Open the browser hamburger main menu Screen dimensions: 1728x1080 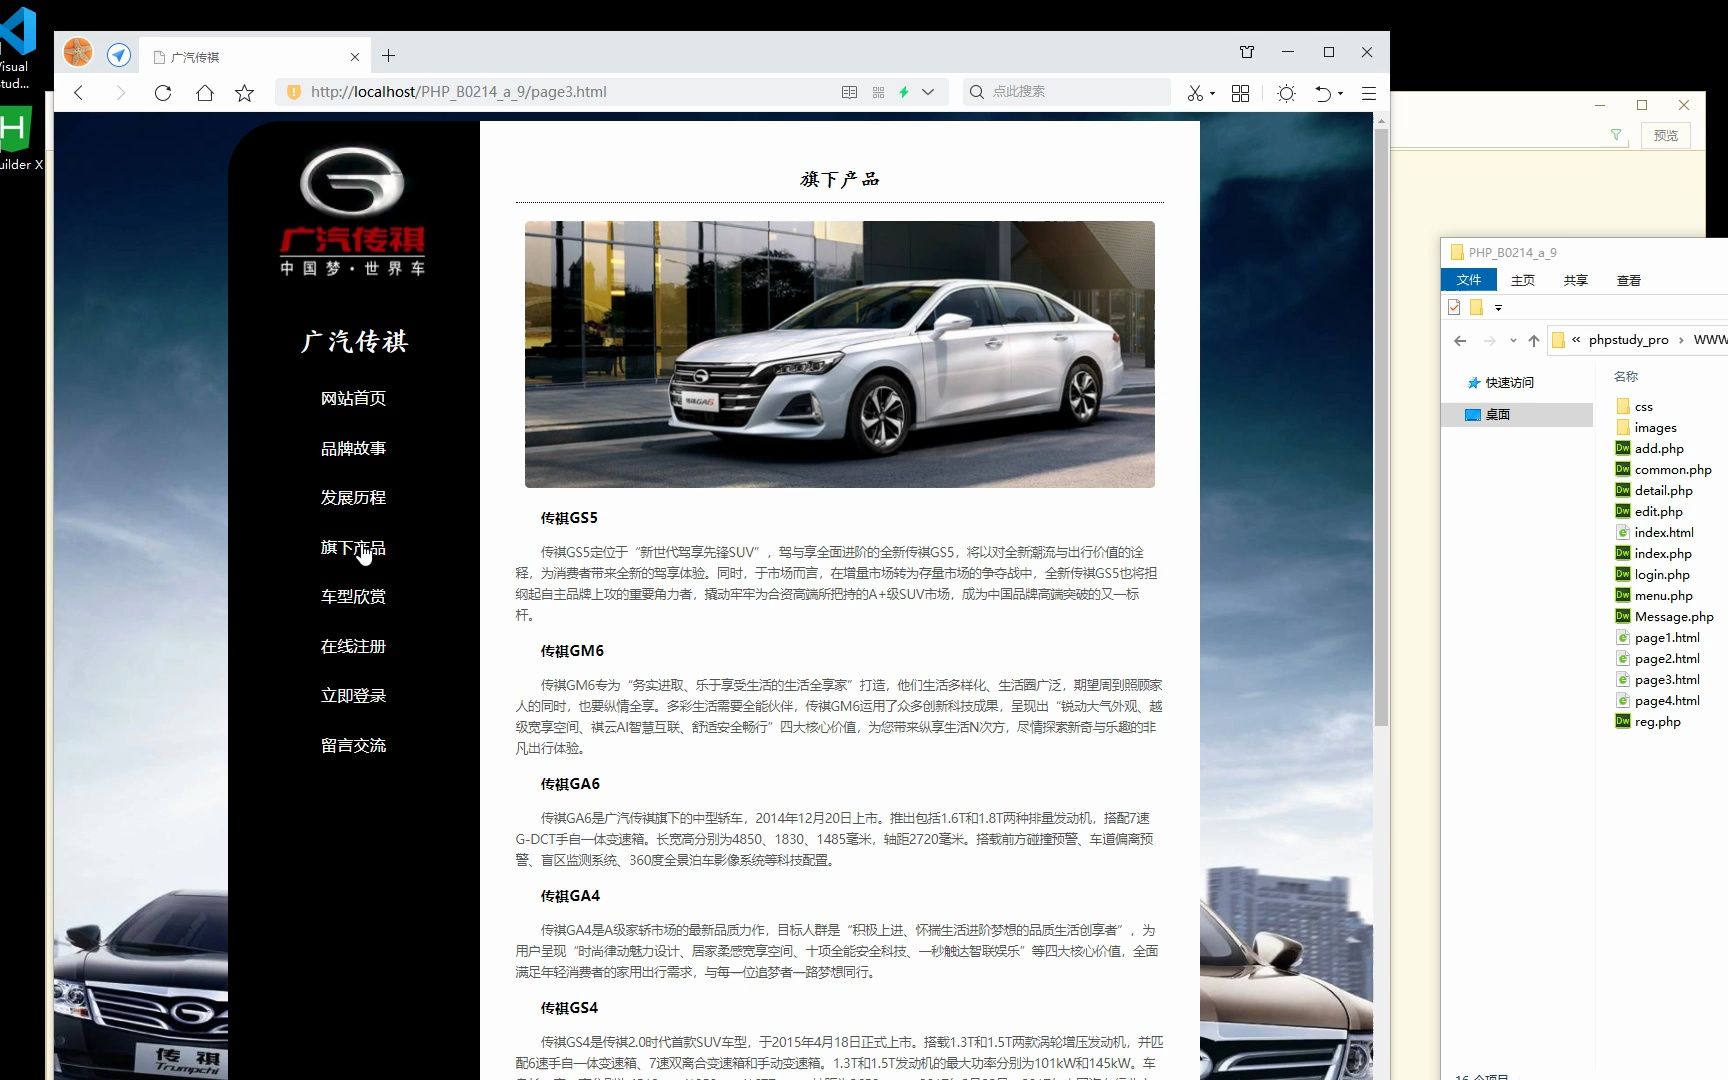coord(1369,93)
